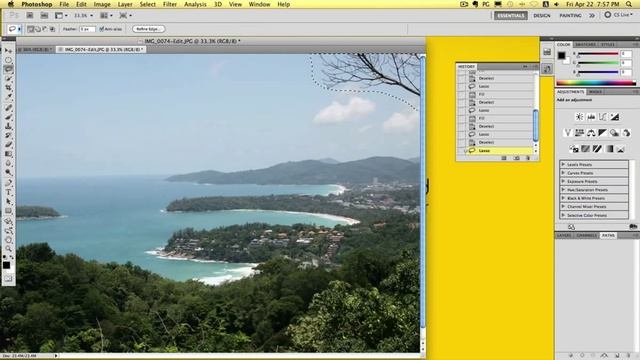
Task: Select the Pen tool
Action: [8, 182]
